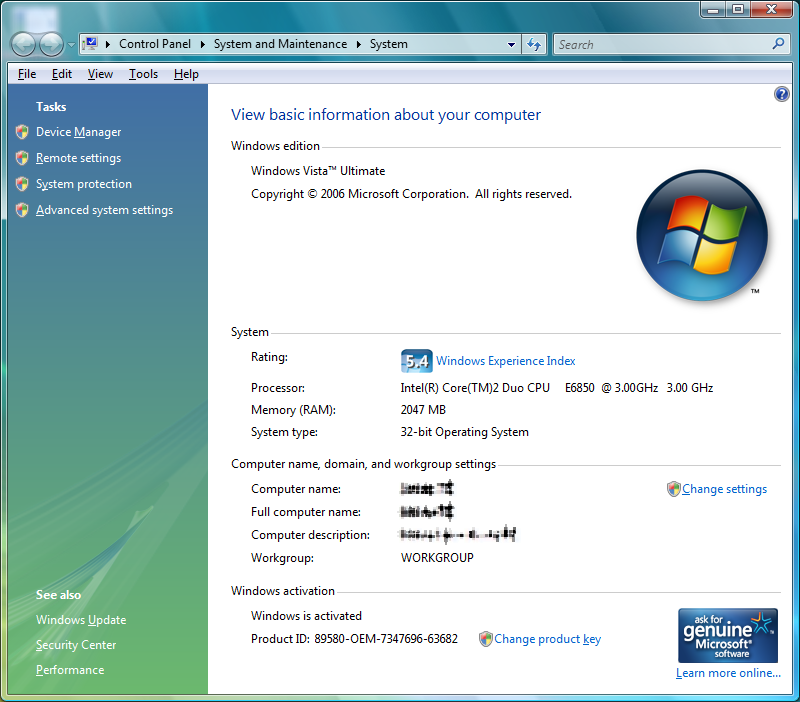Click the shield icon beside Device Manager
The width and height of the screenshot is (800, 702).
point(22,132)
